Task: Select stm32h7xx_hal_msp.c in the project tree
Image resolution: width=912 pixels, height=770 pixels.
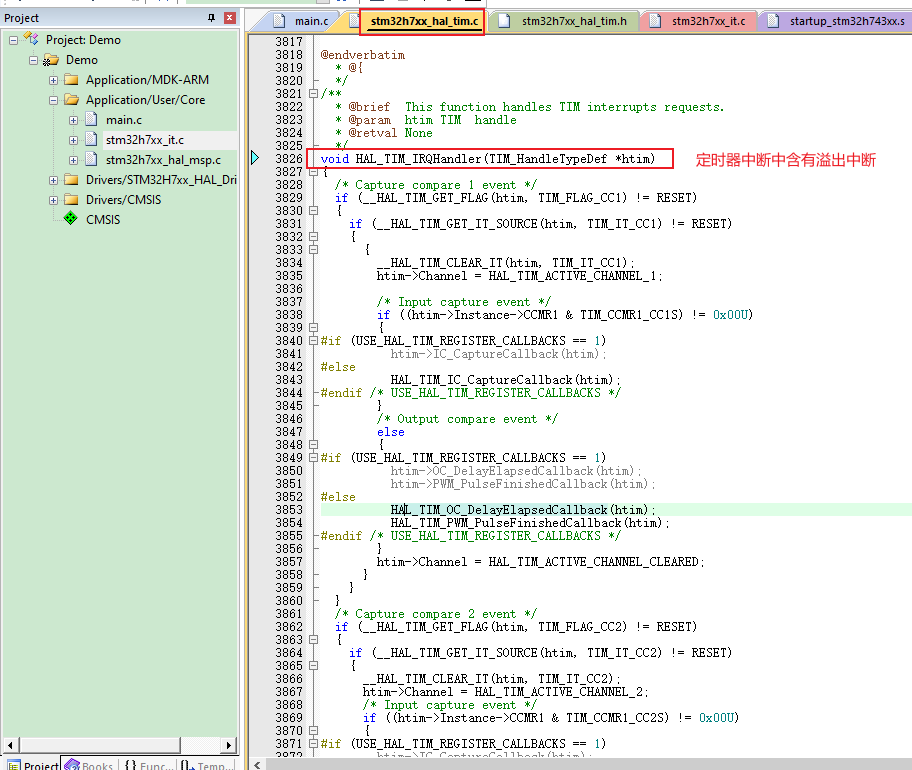Action: (x=163, y=160)
